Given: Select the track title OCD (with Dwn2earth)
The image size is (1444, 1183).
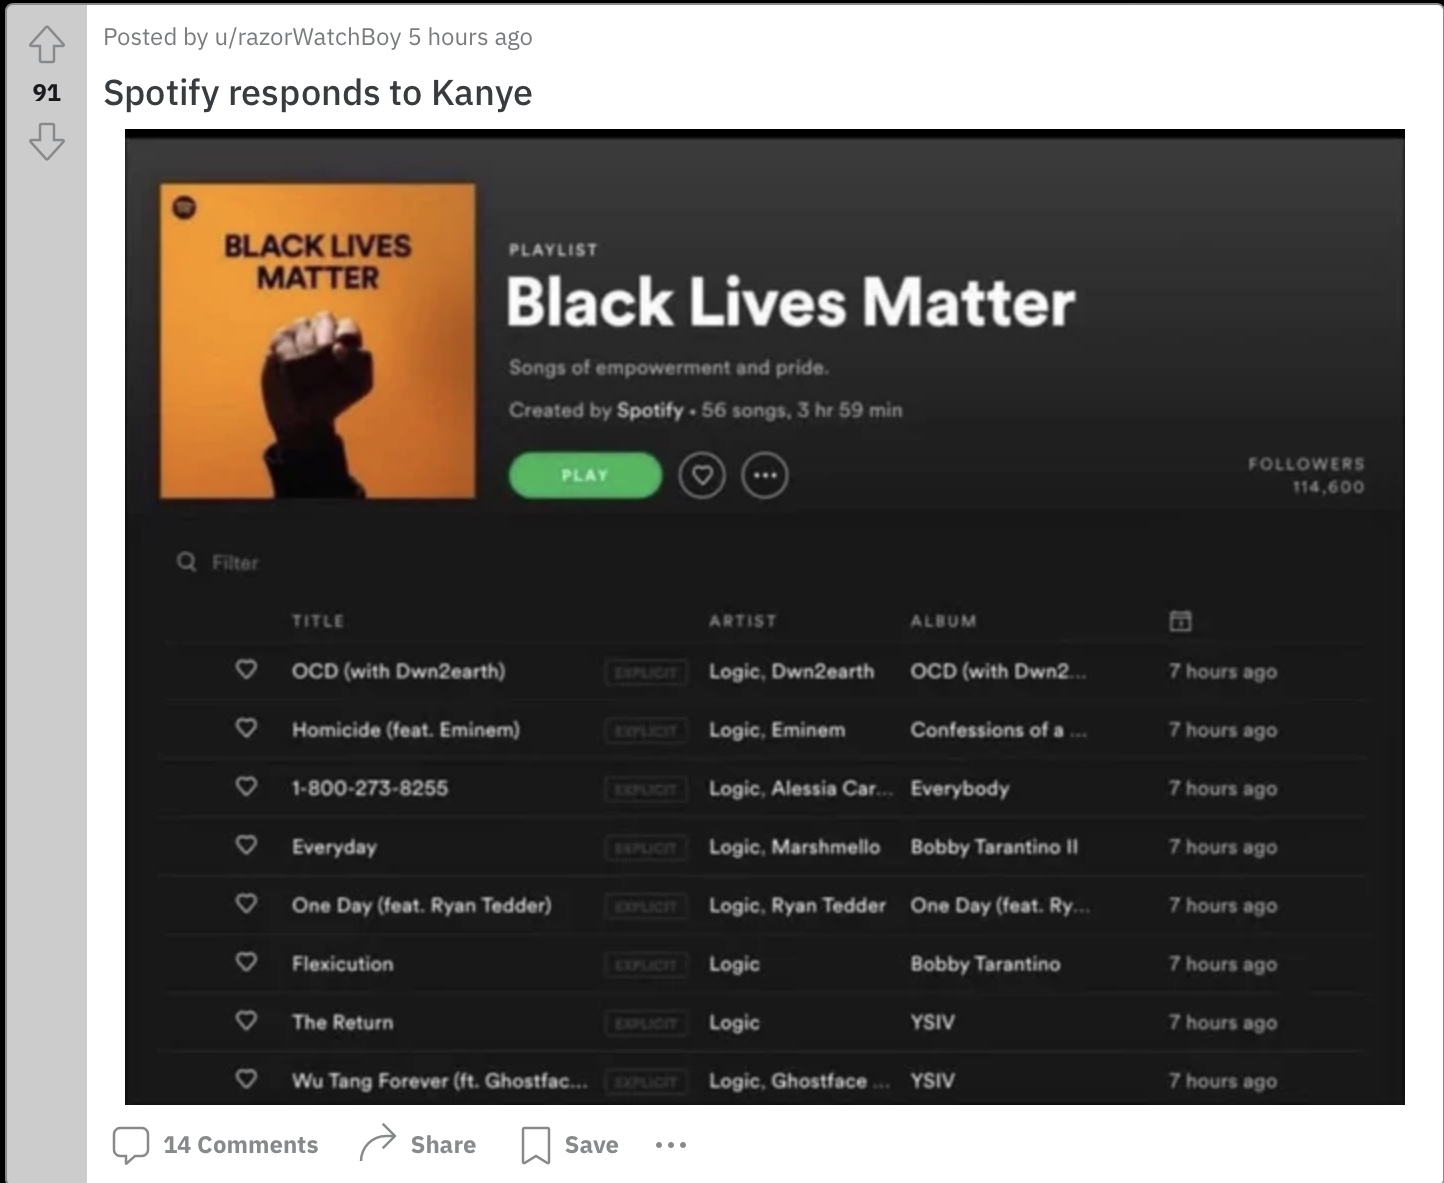Looking at the screenshot, I should (398, 671).
